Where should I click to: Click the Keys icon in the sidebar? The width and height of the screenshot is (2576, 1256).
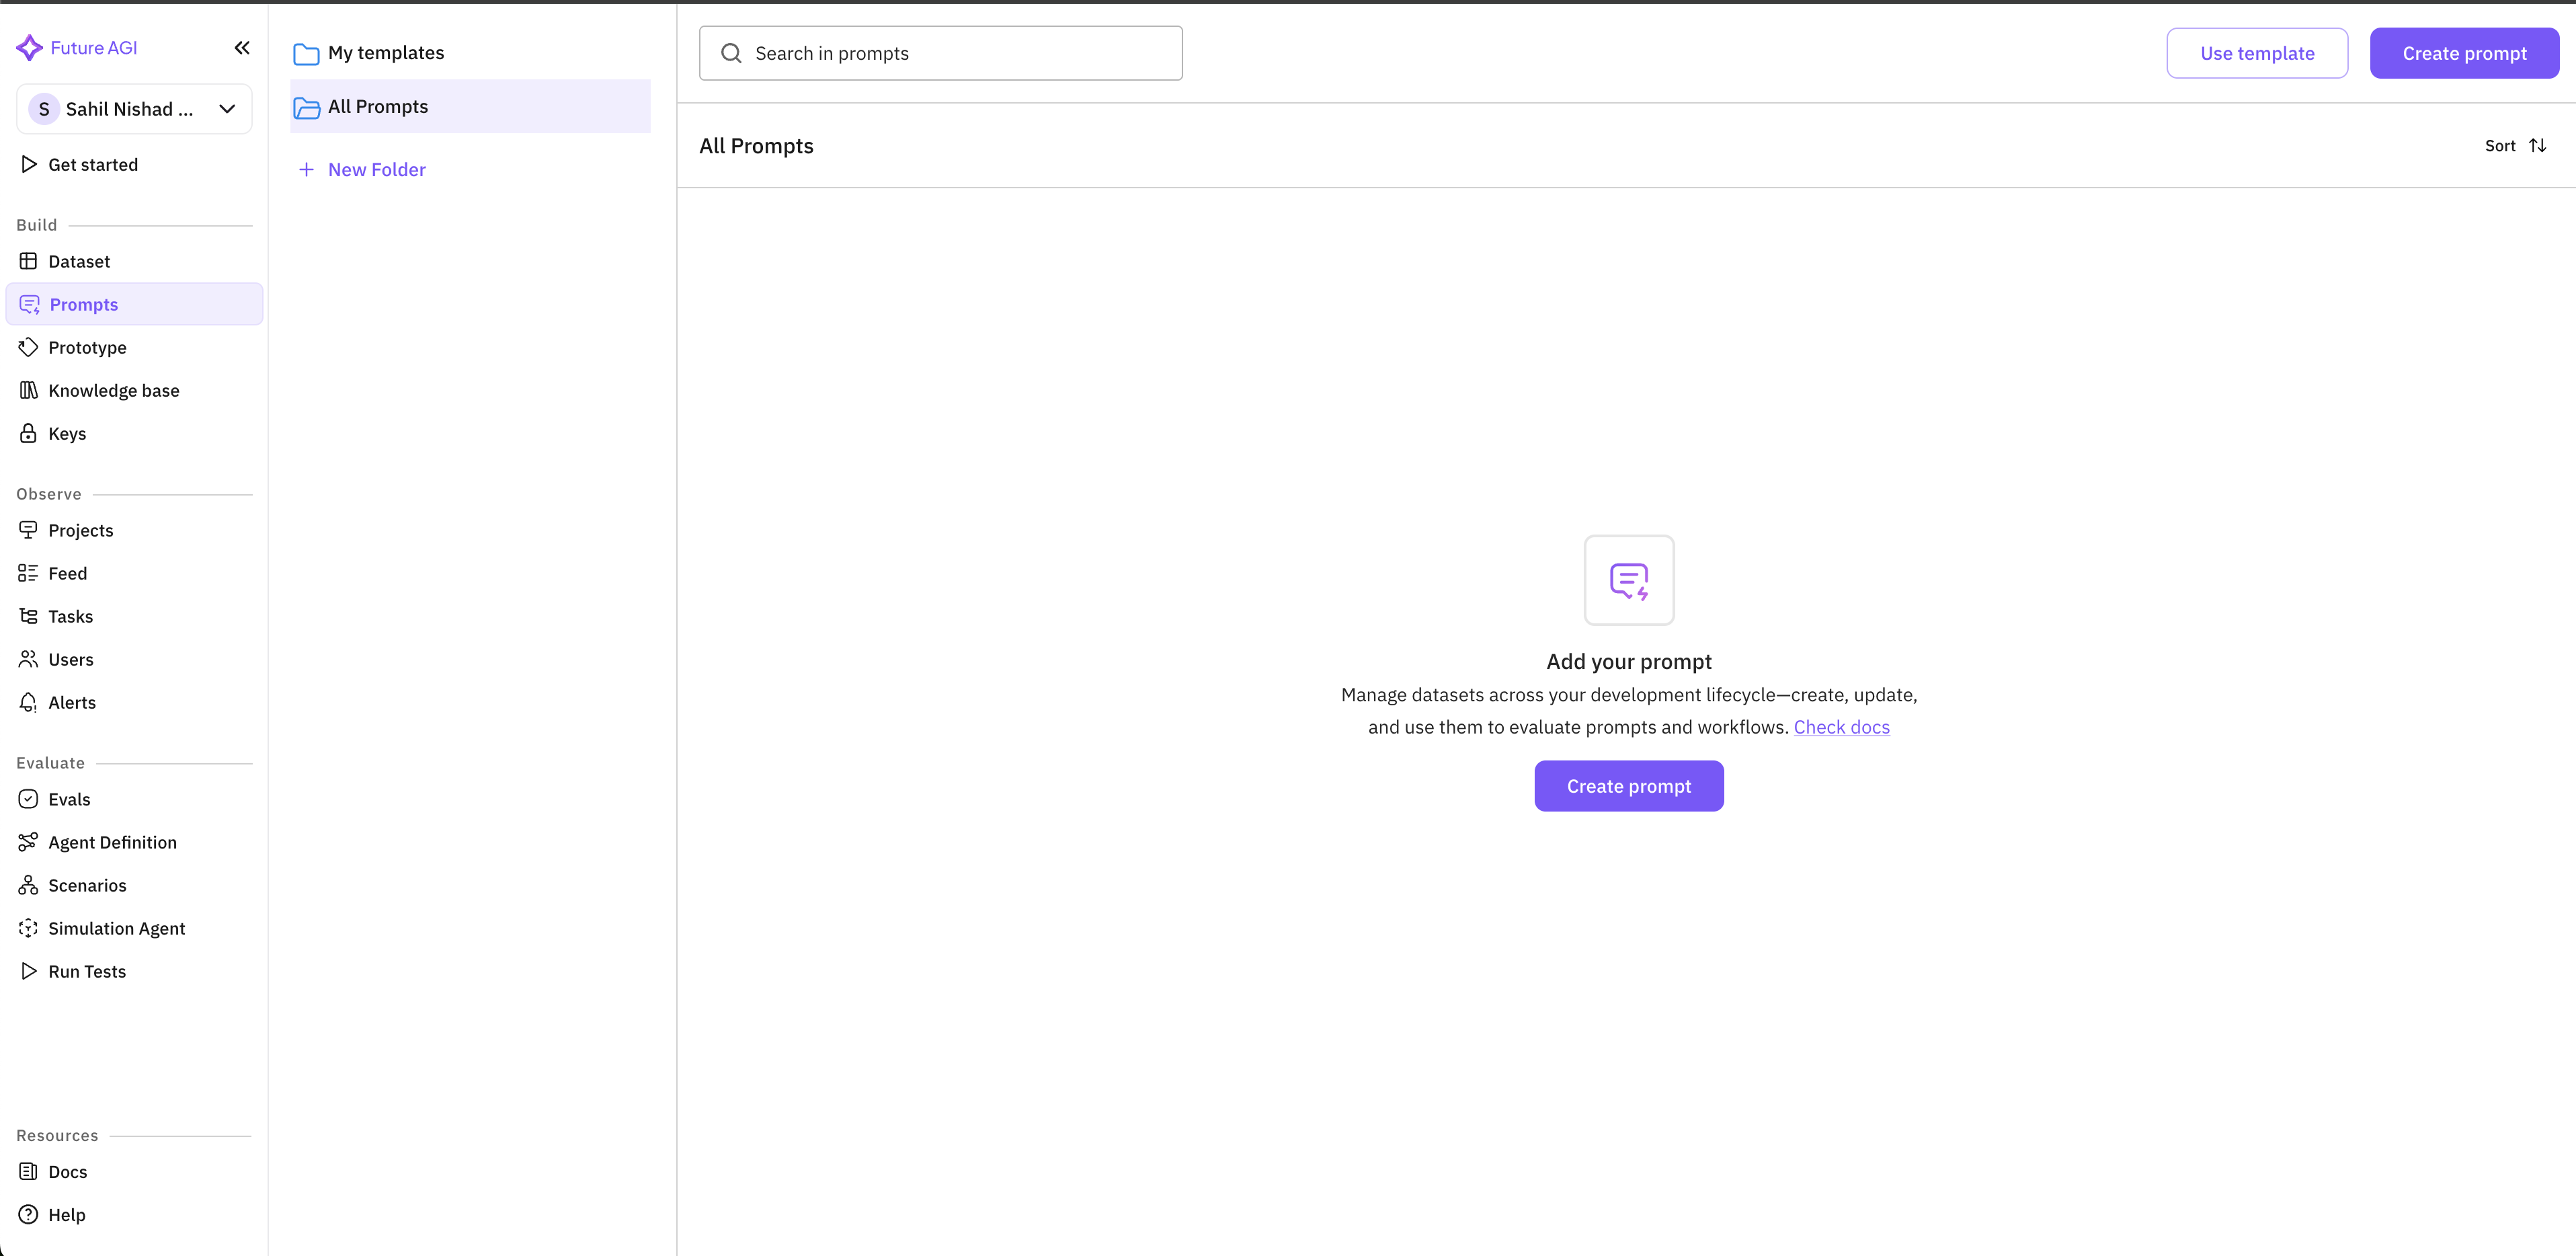pos(28,433)
